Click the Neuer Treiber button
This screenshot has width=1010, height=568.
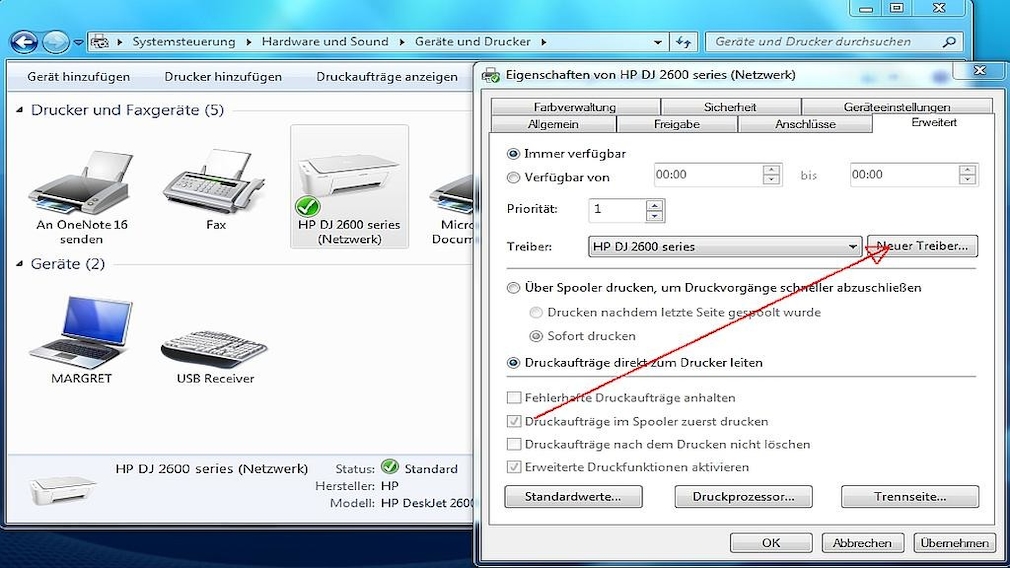(922, 246)
